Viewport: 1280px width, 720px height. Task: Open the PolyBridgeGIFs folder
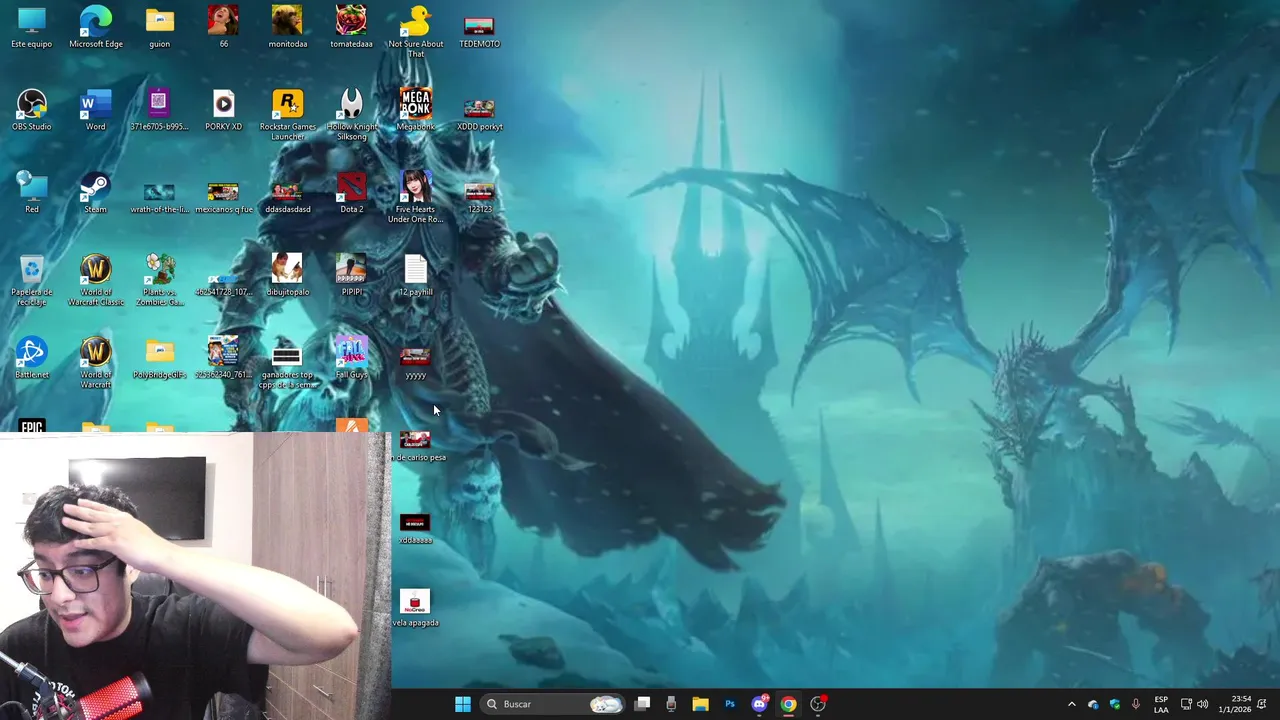tap(159, 359)
